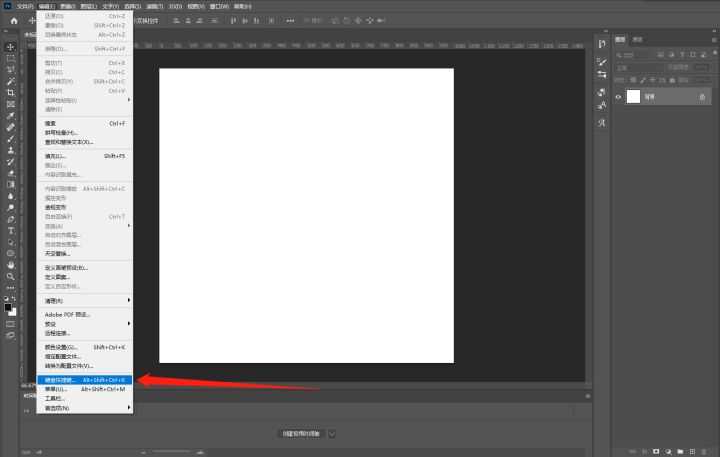The image size is (720, 457).
Task: Select the Crop tool
Action: click(x=11, y=93)
